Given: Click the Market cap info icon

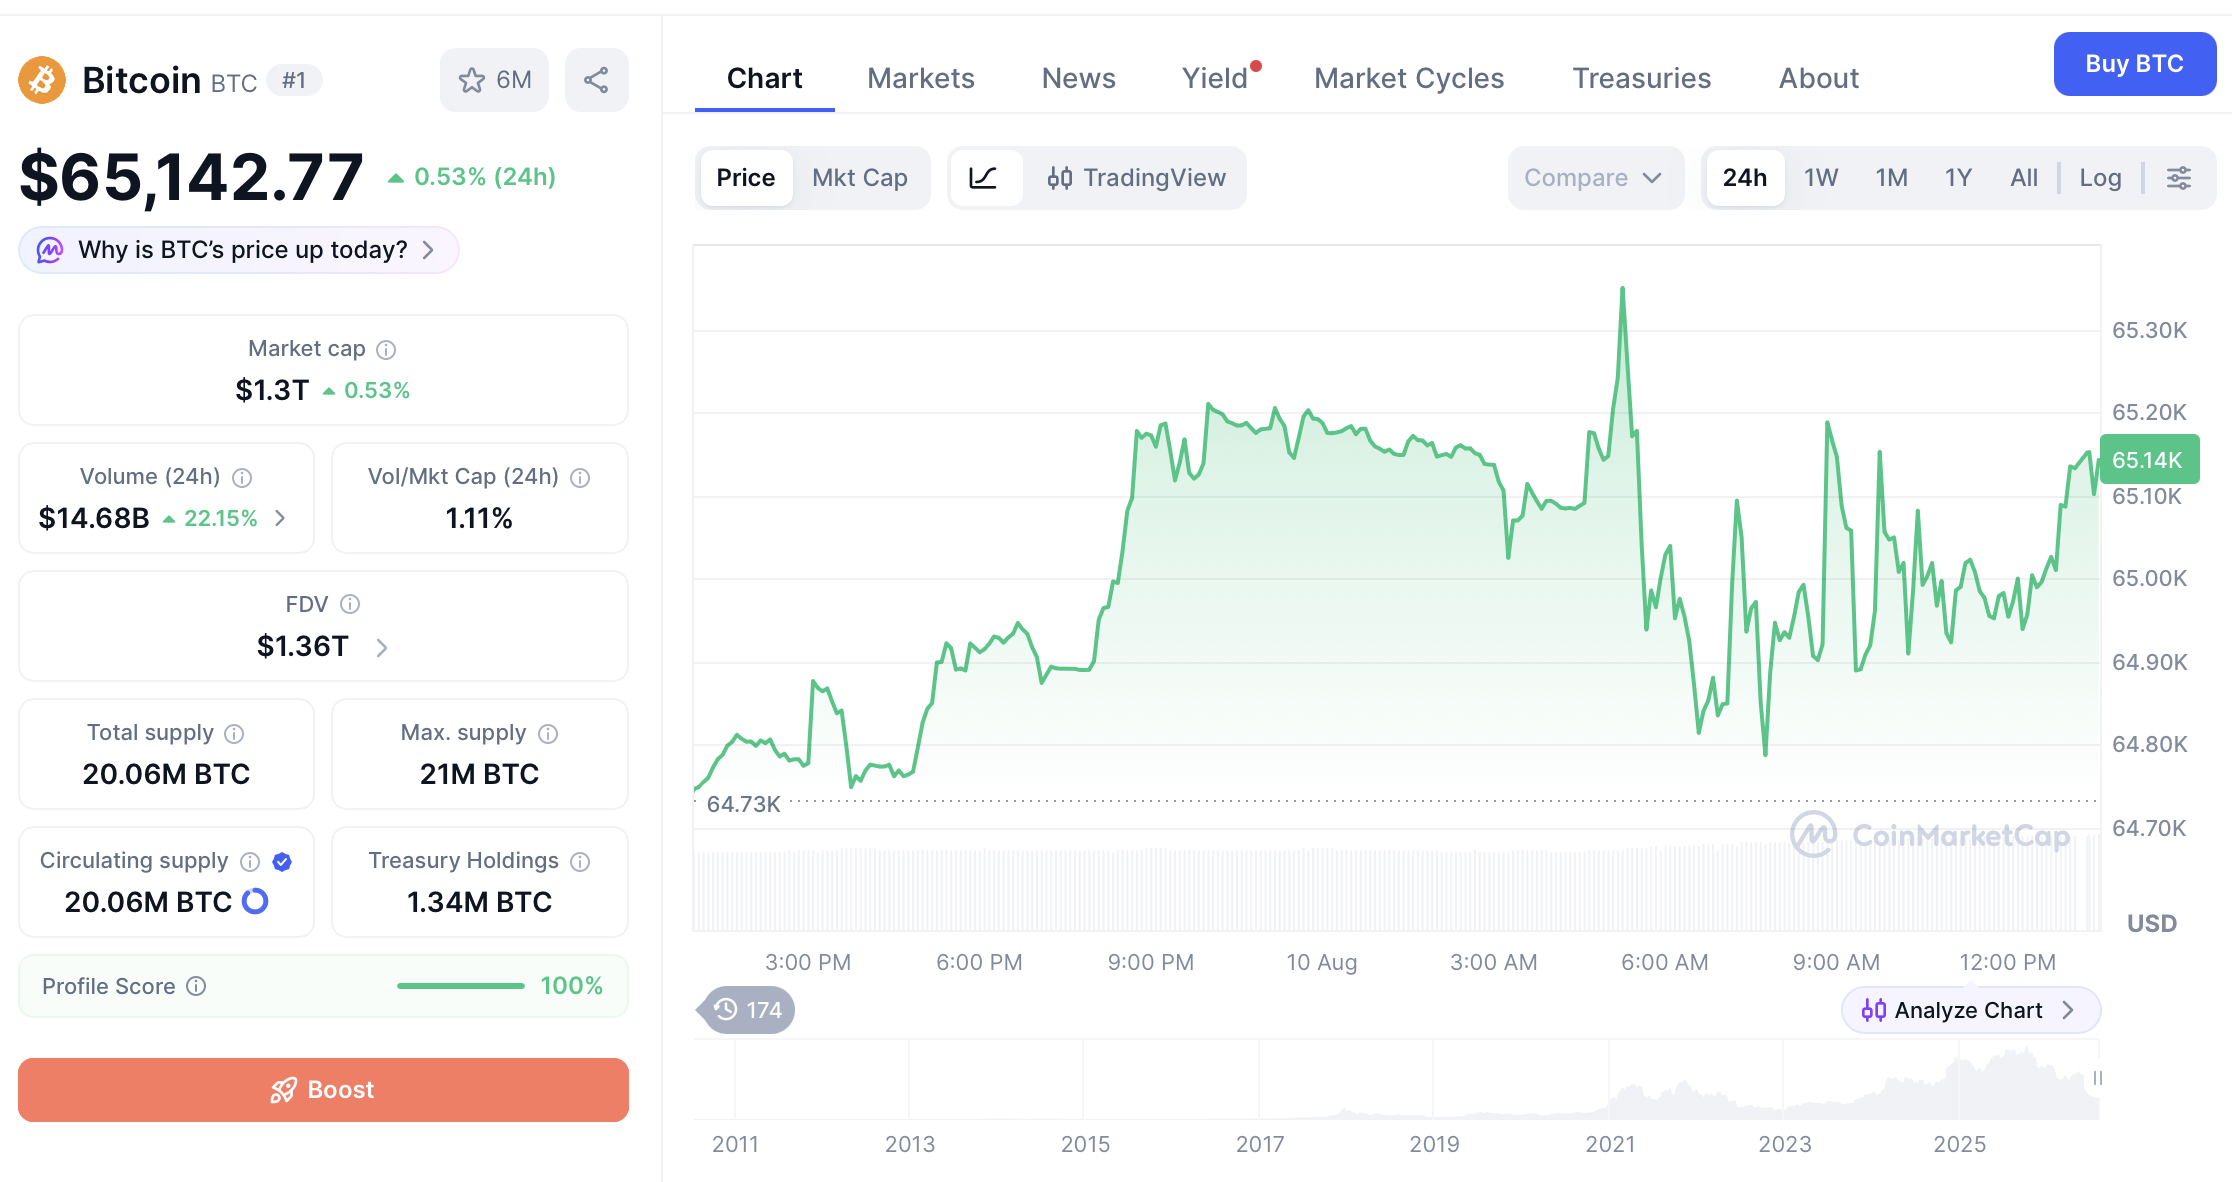Looking at the screenshot, I should tap(386, 349).
